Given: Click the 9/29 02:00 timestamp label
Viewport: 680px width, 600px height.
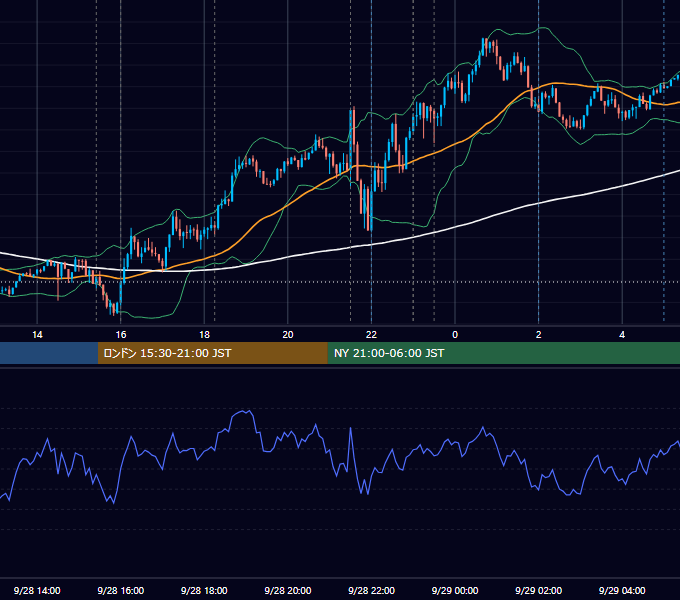Looking at the screenshot, I should coord(539,590).
